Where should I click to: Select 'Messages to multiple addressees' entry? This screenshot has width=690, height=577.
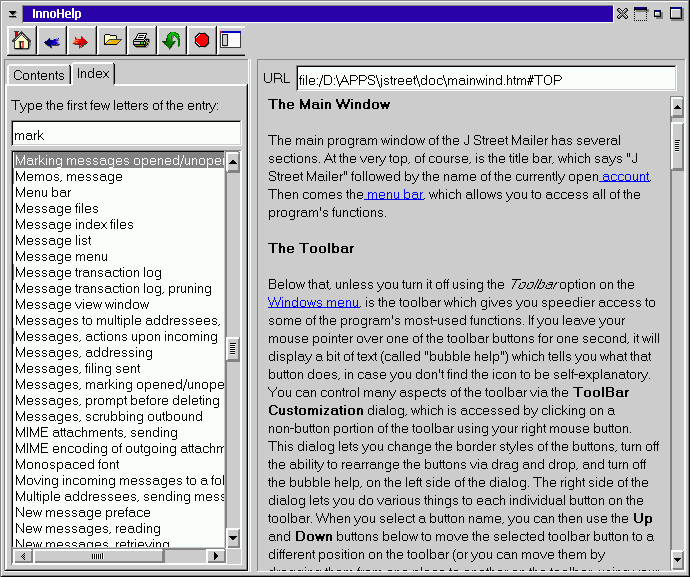(x=119, y=320)
